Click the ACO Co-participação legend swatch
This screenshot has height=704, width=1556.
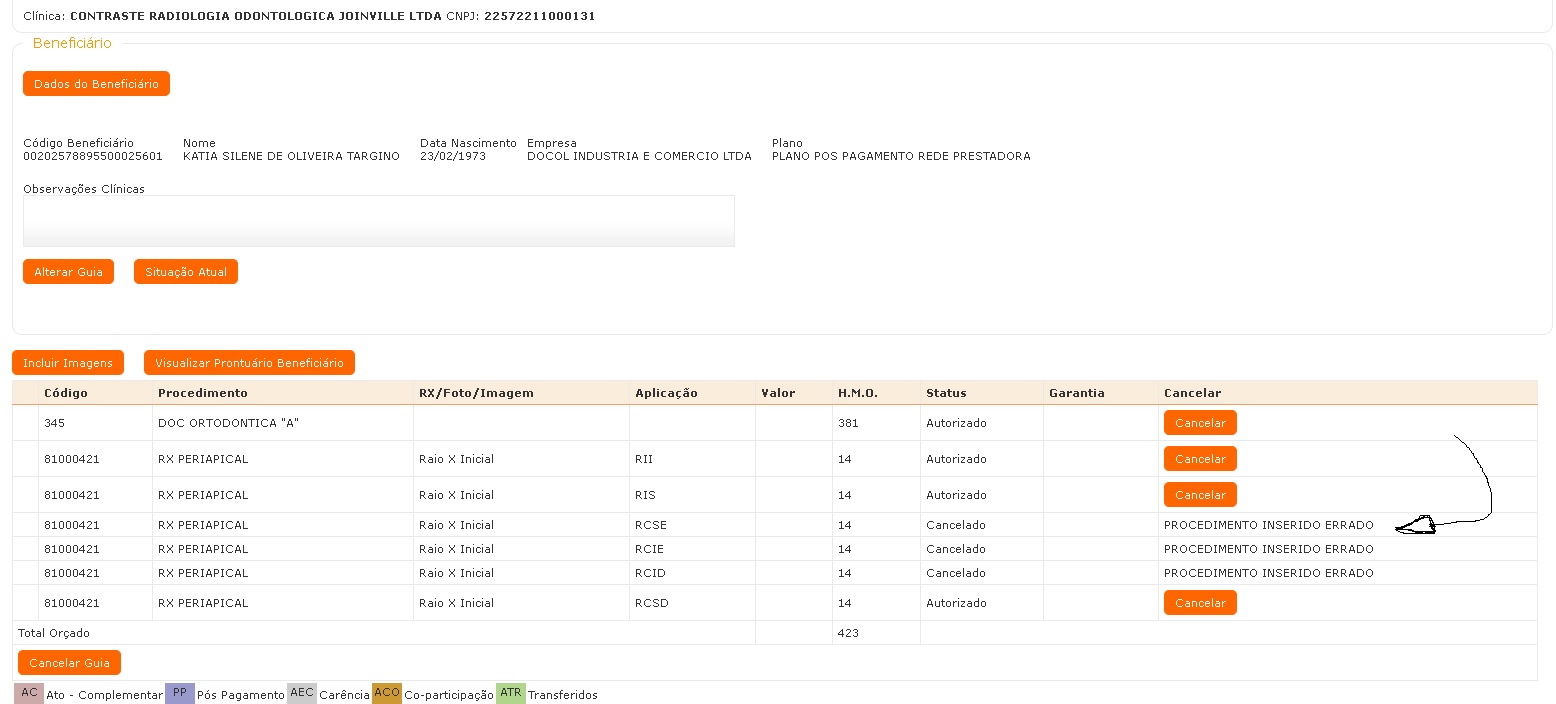[x=386, y=693]
